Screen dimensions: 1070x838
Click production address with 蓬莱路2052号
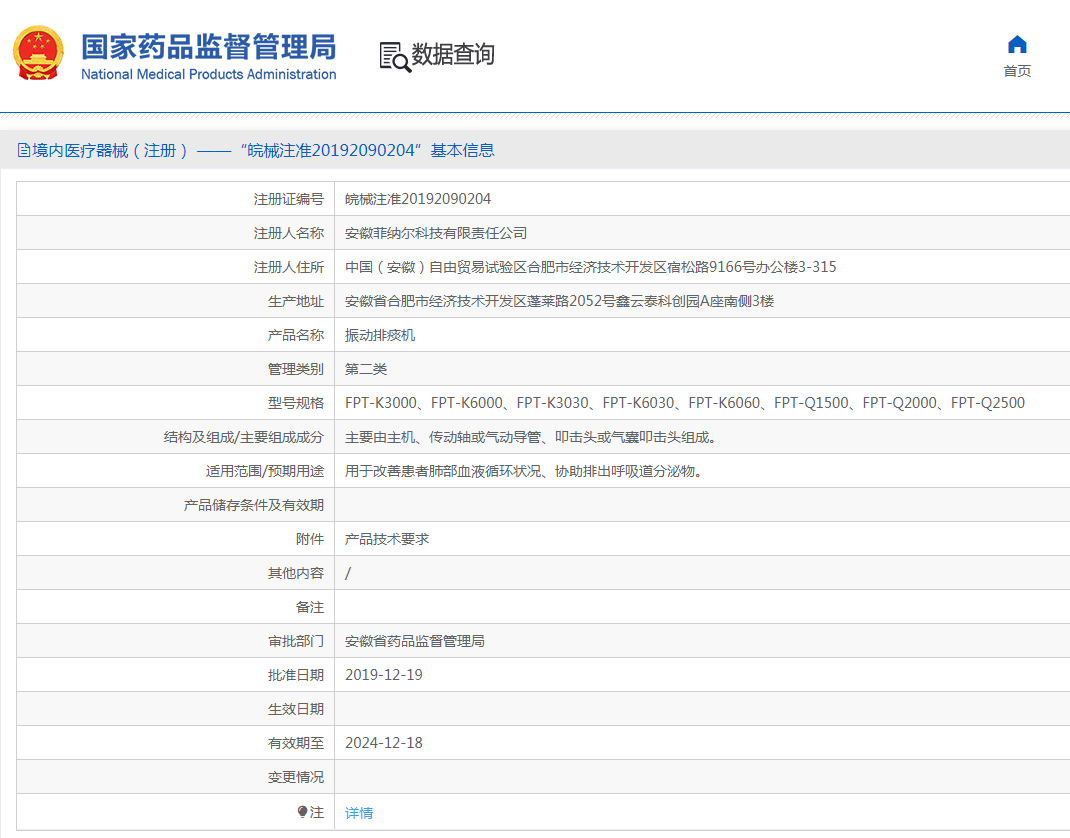(x=560, y=301)
